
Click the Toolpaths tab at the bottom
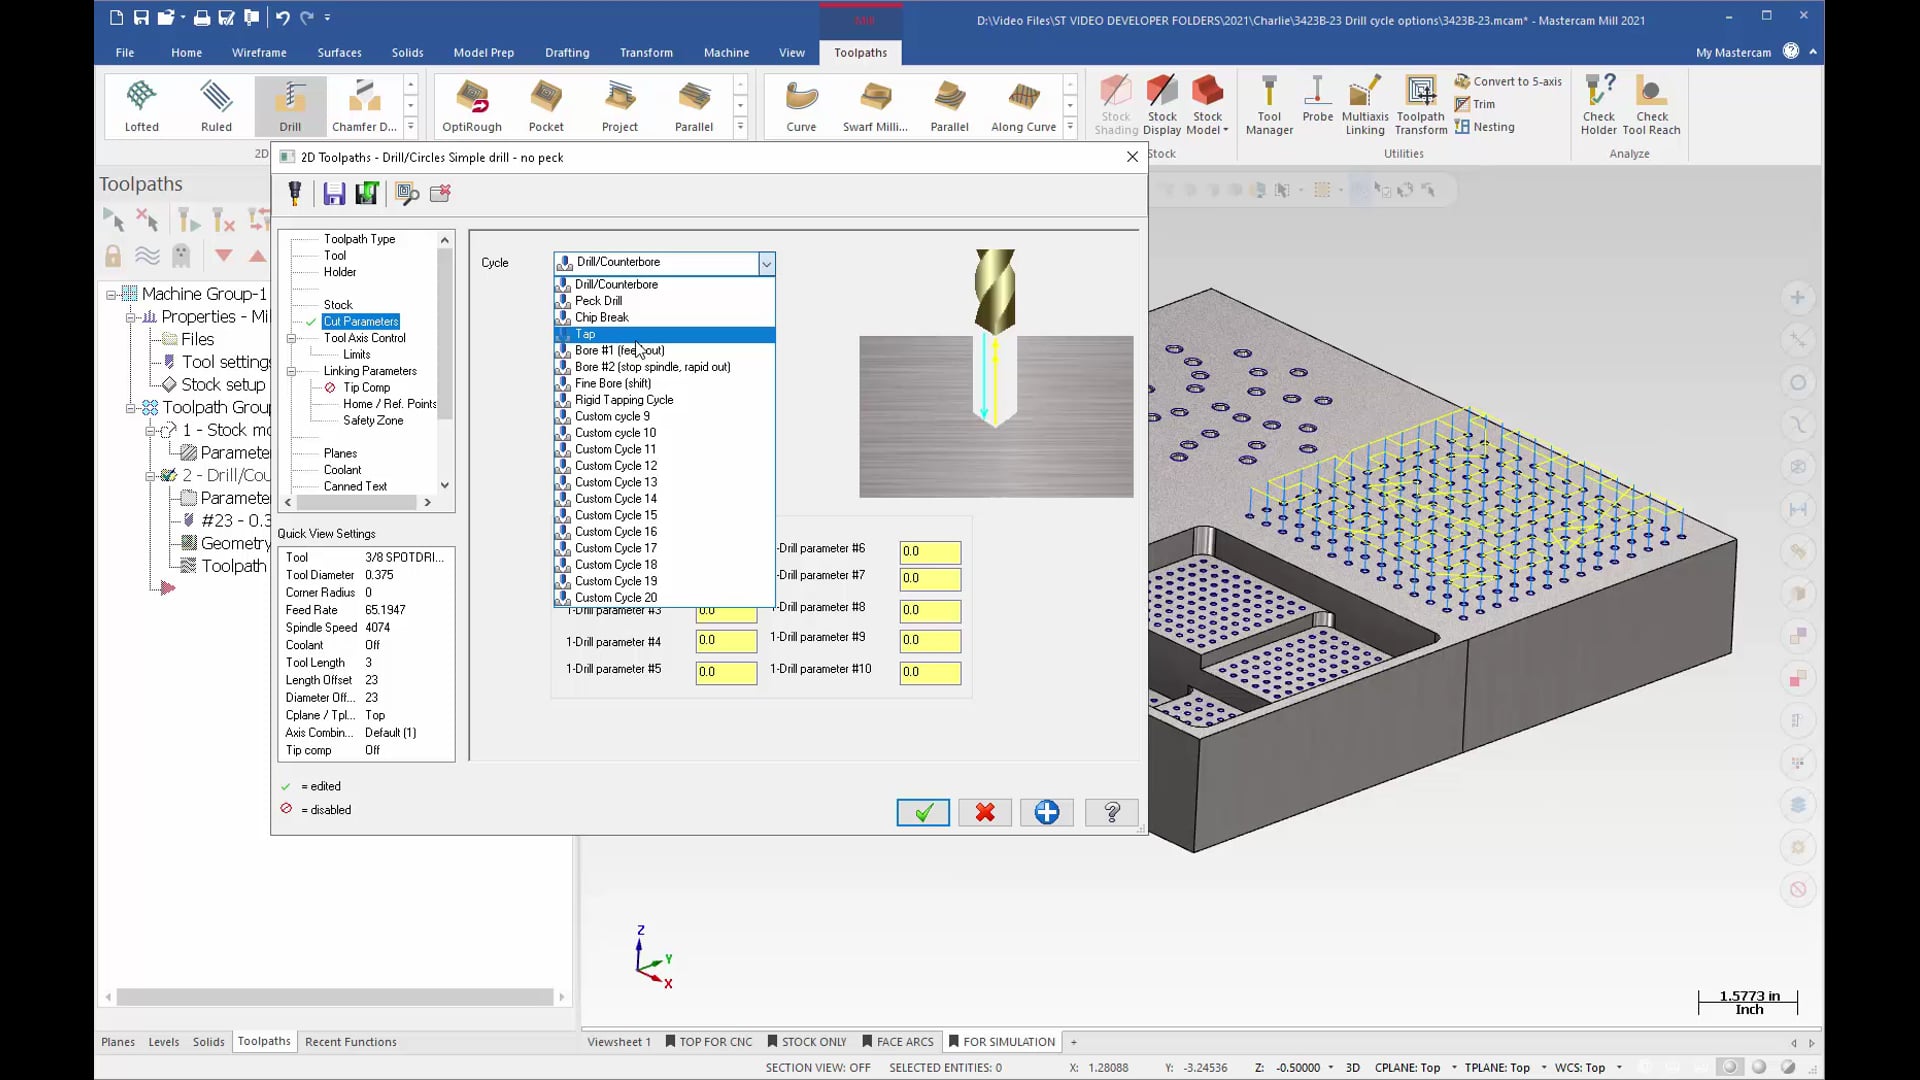click(264, 1042)
